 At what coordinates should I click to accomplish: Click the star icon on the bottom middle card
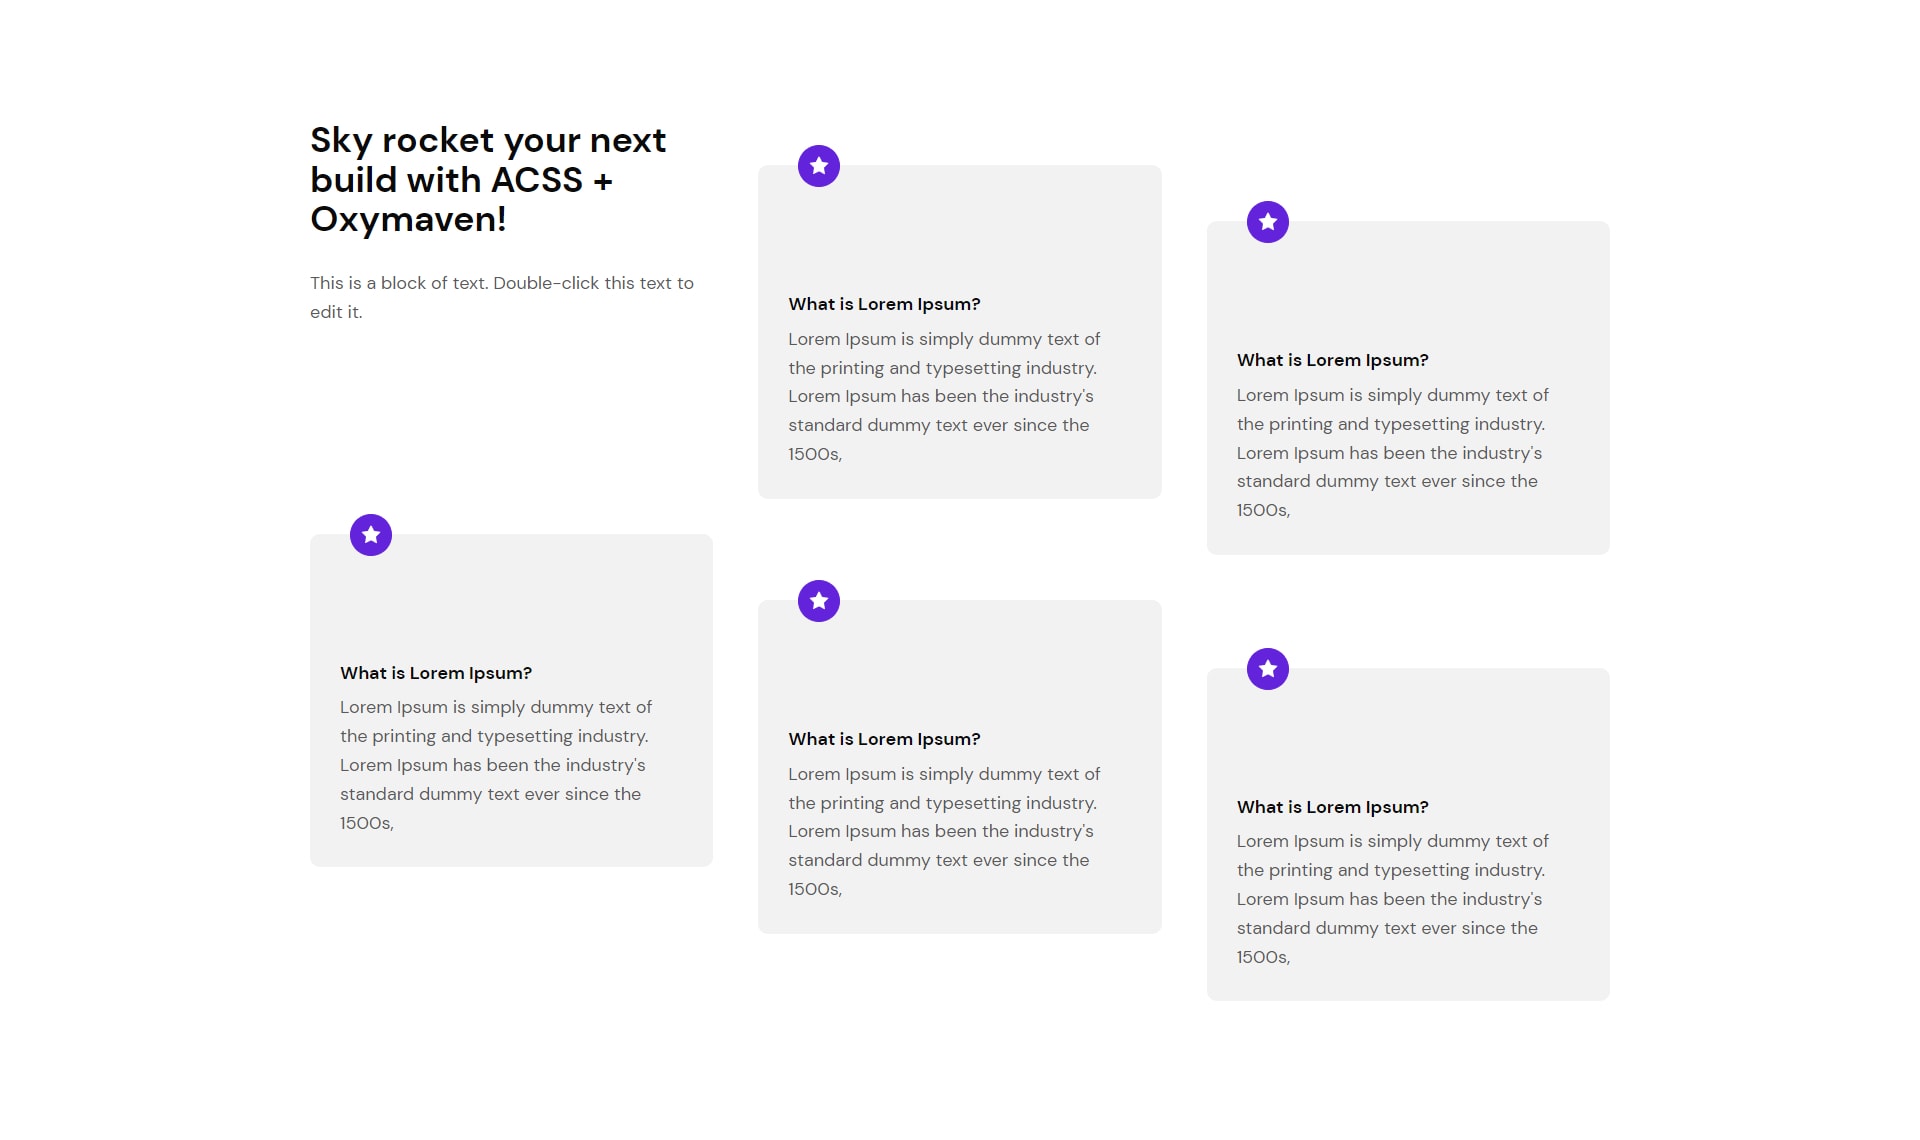pyautogui.click(x=818, y=601)
